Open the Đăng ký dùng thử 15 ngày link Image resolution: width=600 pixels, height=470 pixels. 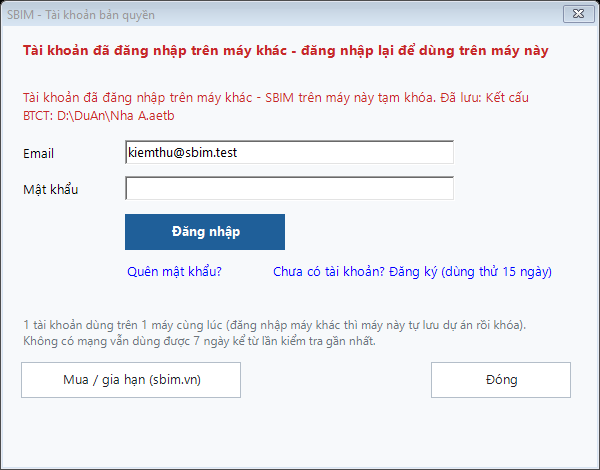pos(412,271)
